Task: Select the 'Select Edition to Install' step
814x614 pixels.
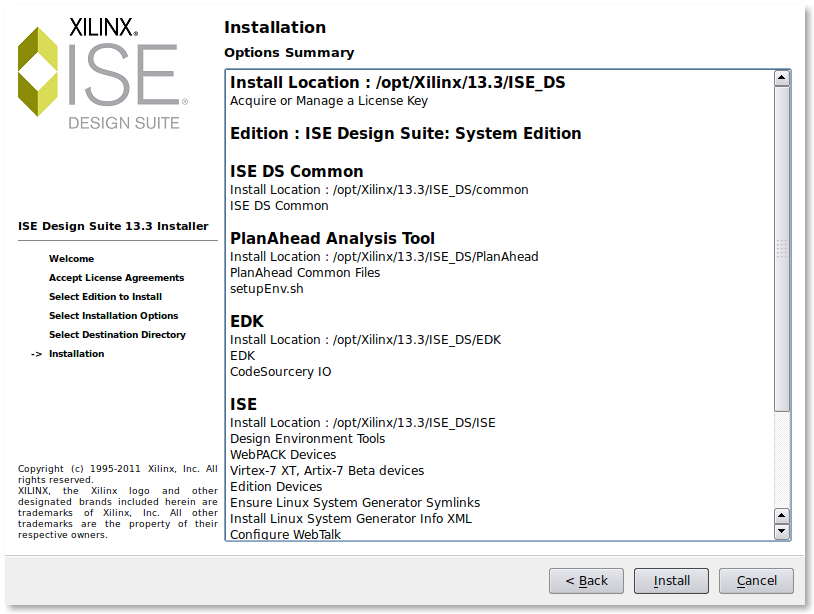Action: pos(105,297)
